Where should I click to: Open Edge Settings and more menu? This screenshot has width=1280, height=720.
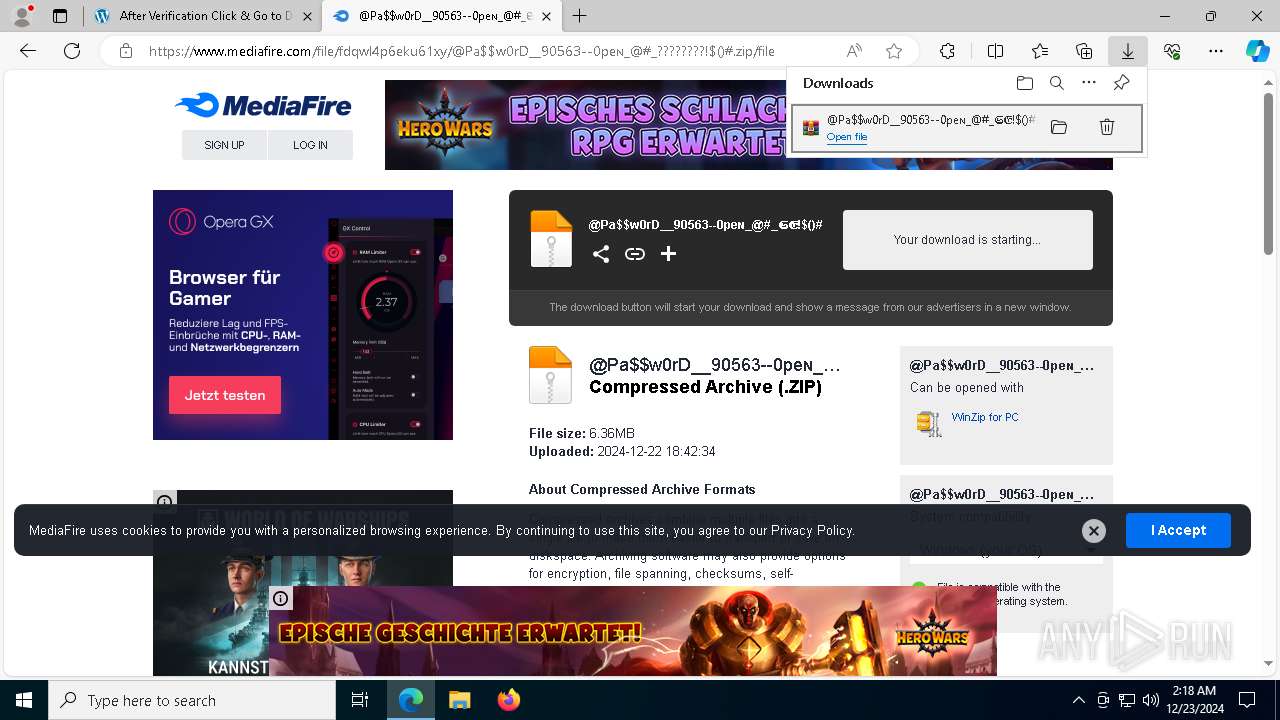(1216, 51)
